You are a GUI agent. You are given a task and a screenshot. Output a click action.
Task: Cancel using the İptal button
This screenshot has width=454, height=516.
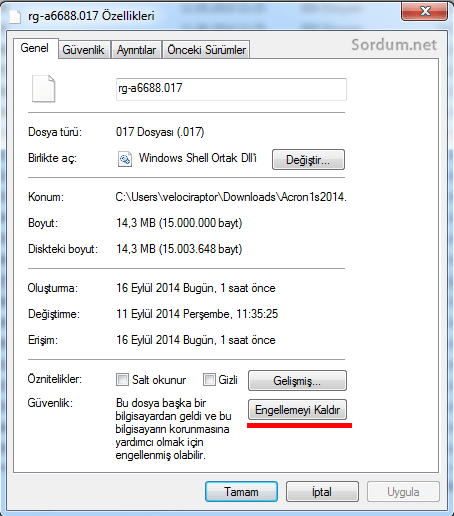point(322,492)
